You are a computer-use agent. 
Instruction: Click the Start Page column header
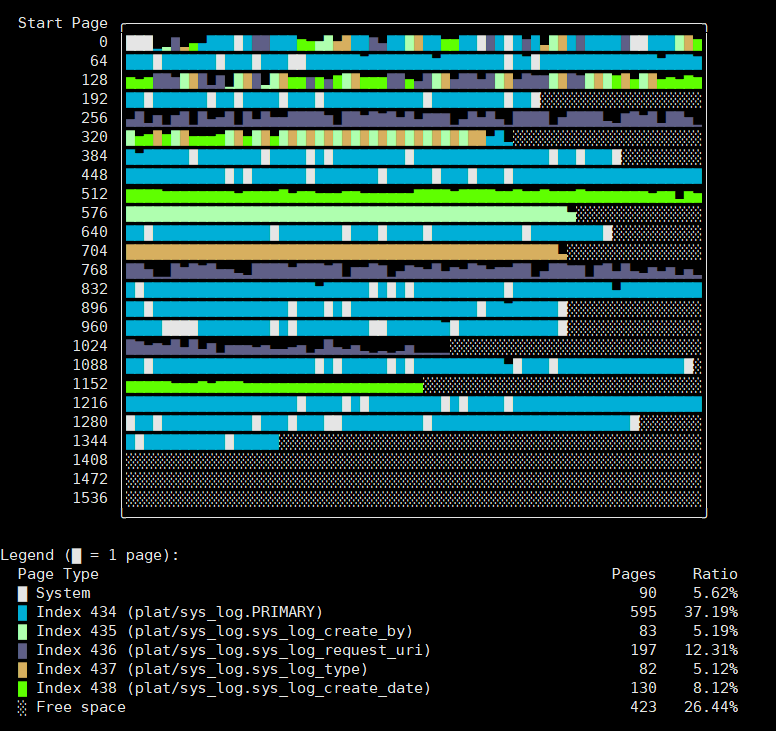tap(62, 23)
